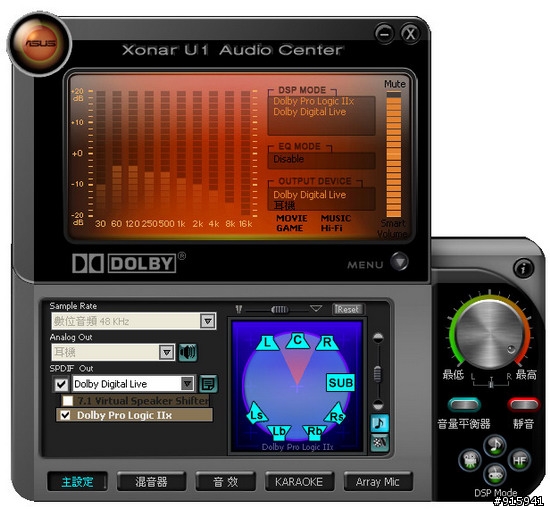Screen dimensions: 550x509
Task: Select MUSIC mode on the display
Action: 336,218
